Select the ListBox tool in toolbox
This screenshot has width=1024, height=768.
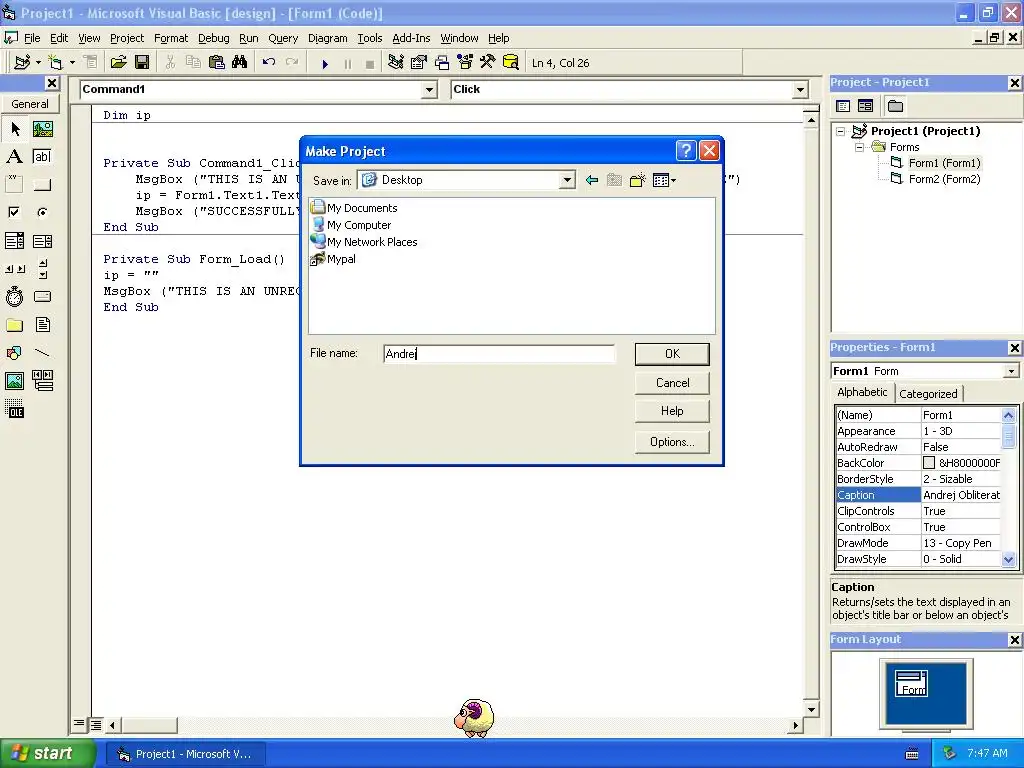point(43,241)
